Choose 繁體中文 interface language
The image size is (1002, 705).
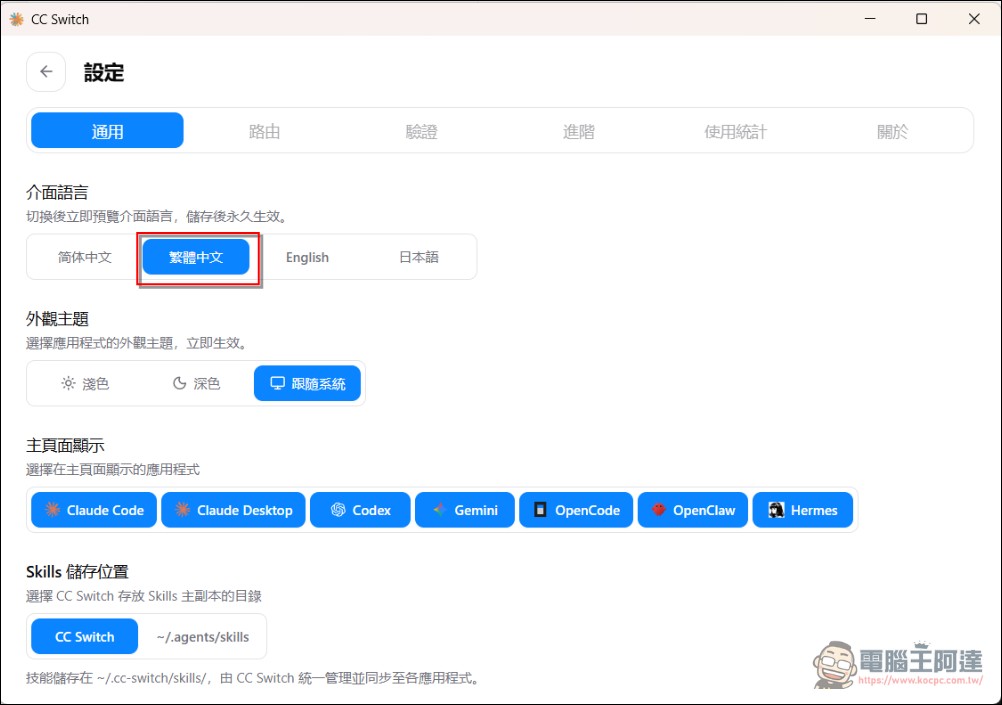coord(196,257)
